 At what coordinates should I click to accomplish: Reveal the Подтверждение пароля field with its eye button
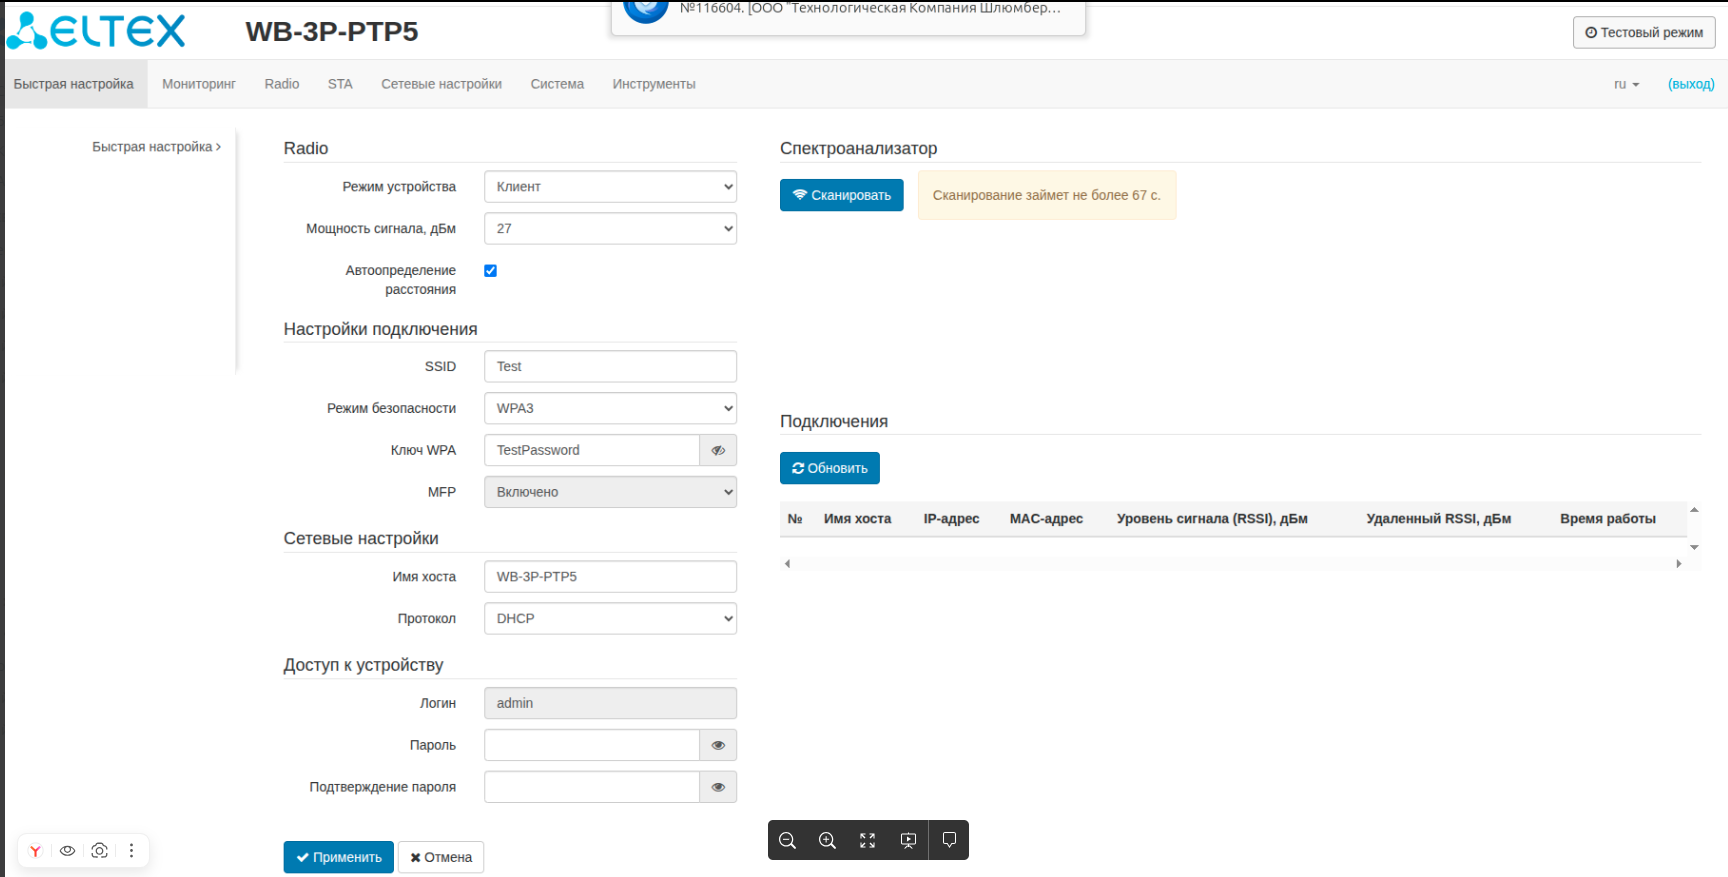pos(718,787)
